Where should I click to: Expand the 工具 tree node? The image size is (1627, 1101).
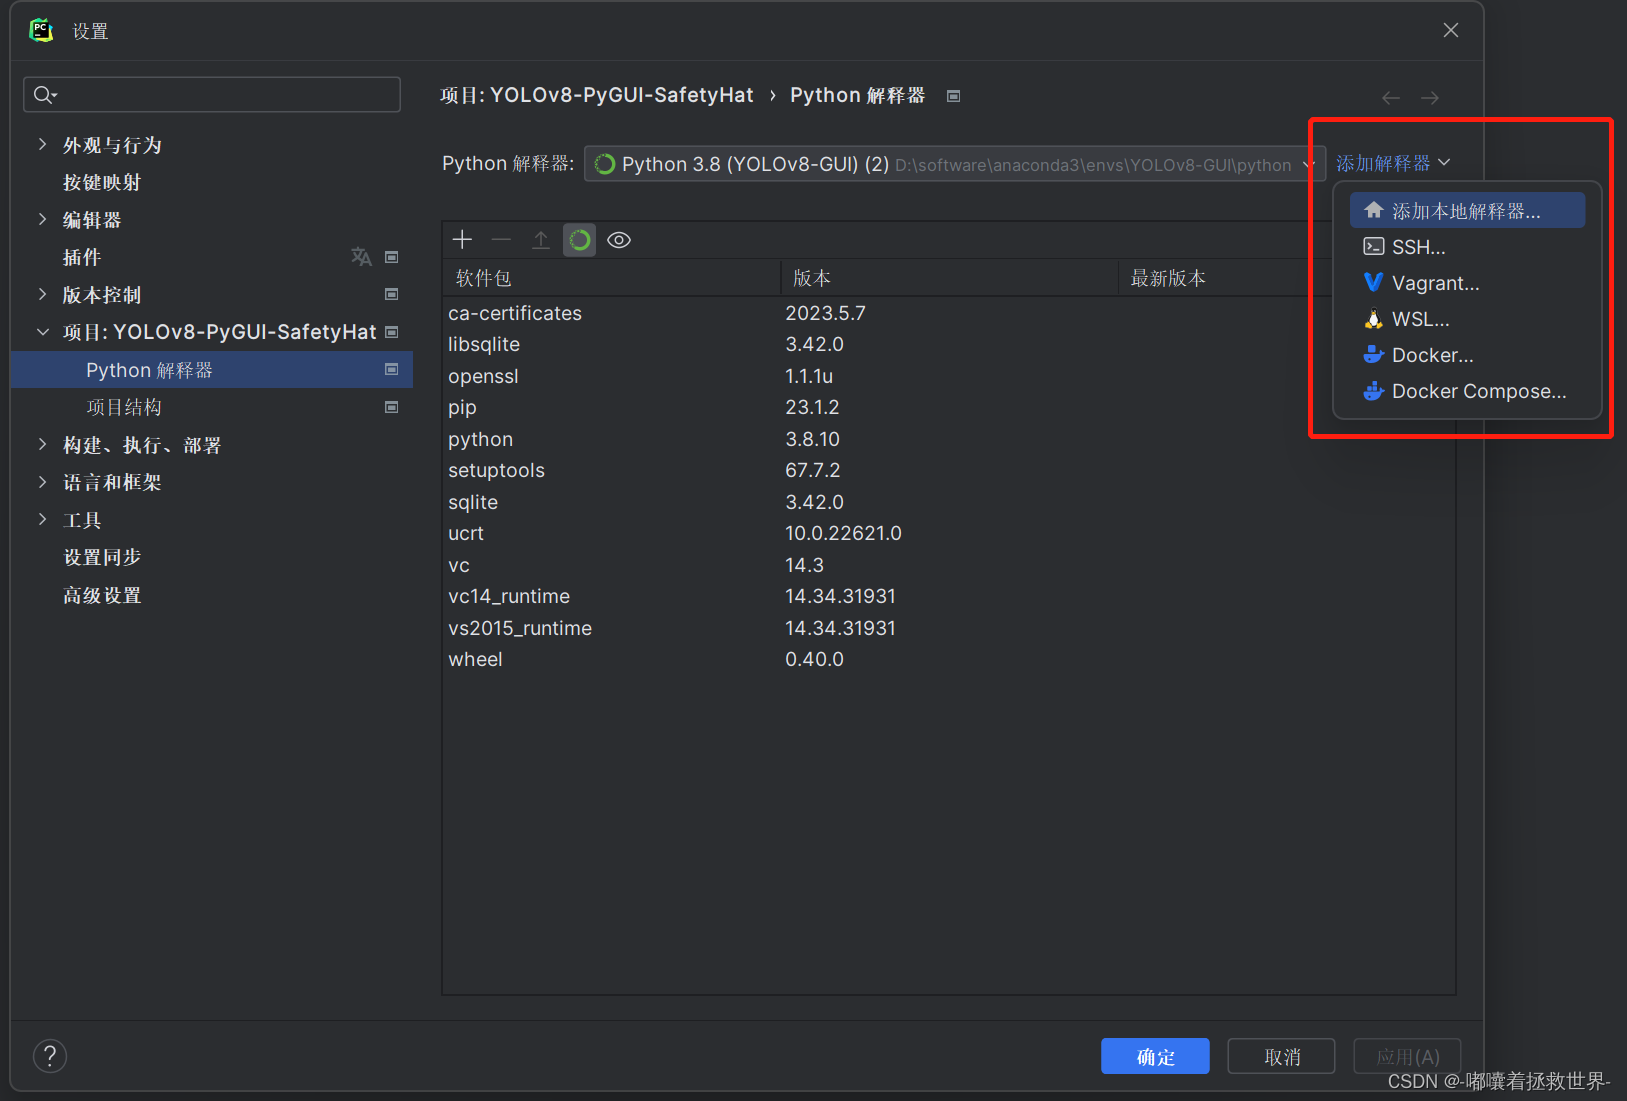[42, 519]
